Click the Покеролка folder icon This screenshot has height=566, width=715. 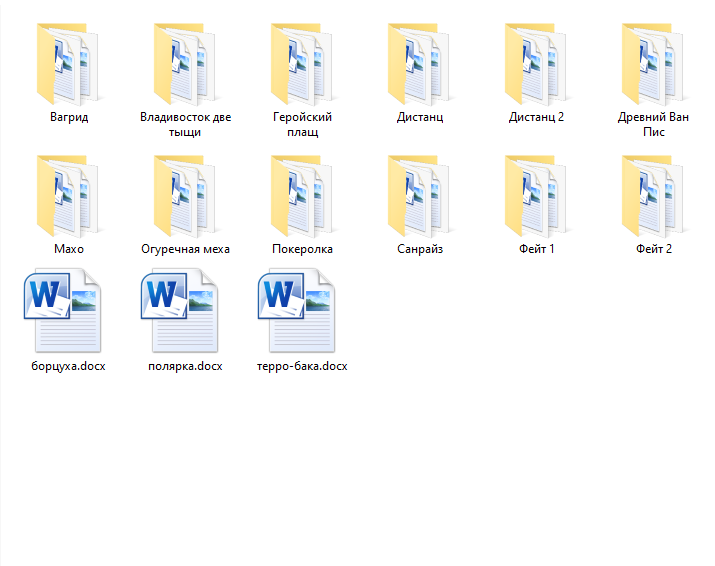point(303,195)
